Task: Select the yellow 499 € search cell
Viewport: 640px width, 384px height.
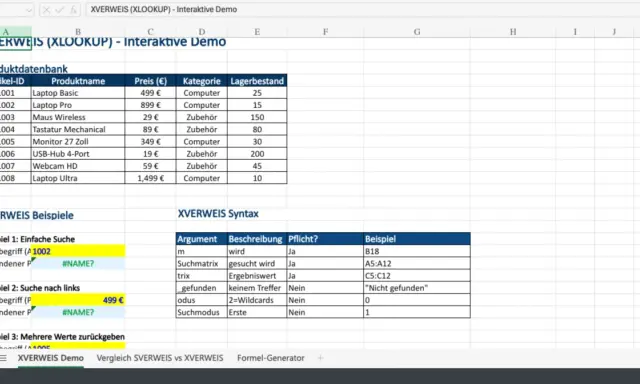Action: tap(78, 300)
